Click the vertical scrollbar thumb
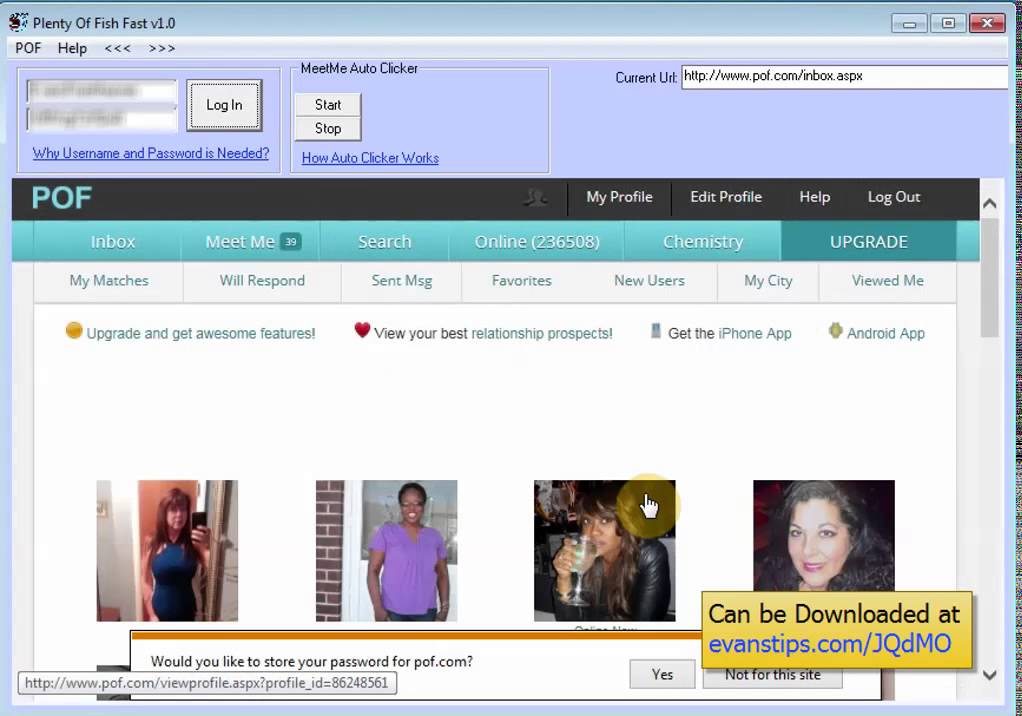Image resolution: width=1022 pixels, height=716 pixels. tap(989, 278)
